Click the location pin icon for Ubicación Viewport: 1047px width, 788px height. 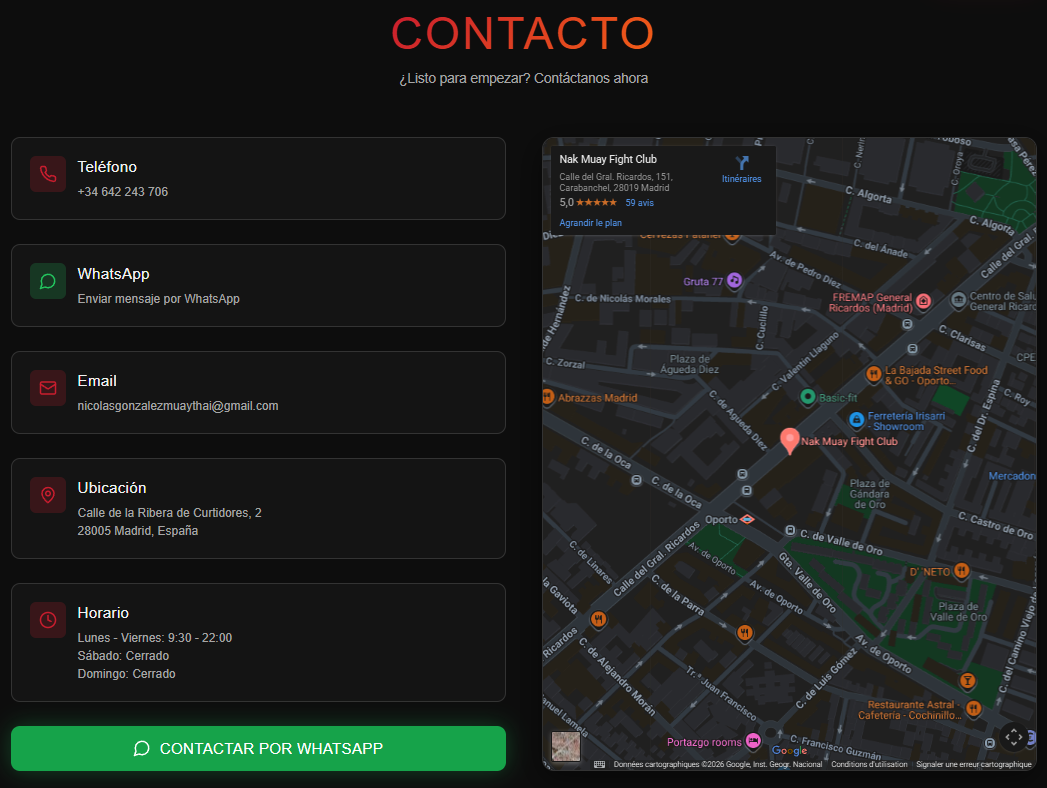pos(47,495)
